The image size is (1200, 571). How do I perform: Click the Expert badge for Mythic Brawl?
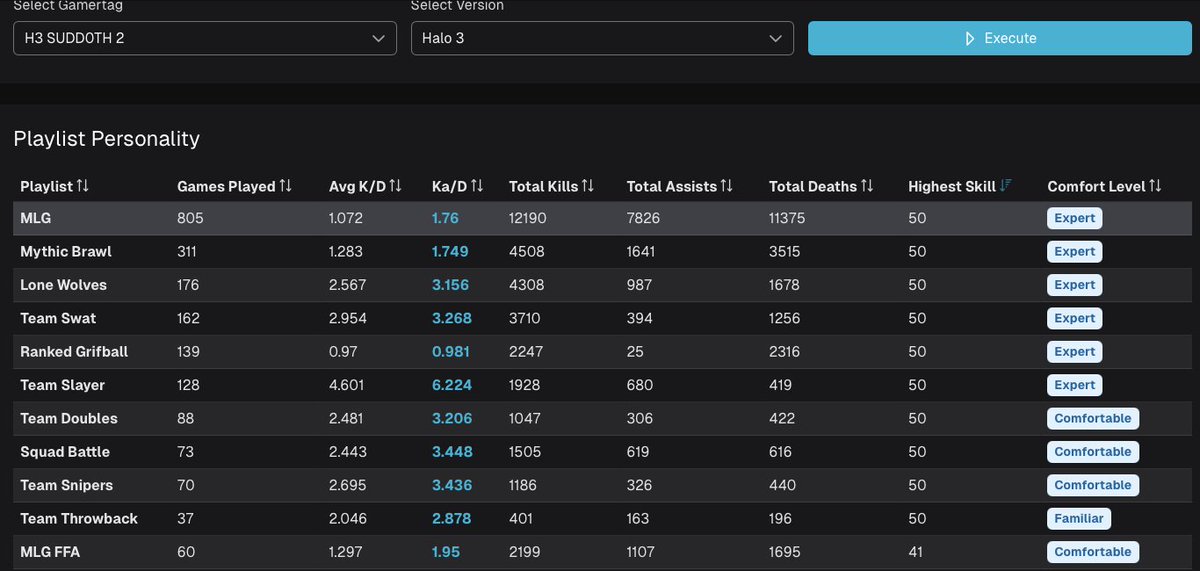tap(1075, 251)
